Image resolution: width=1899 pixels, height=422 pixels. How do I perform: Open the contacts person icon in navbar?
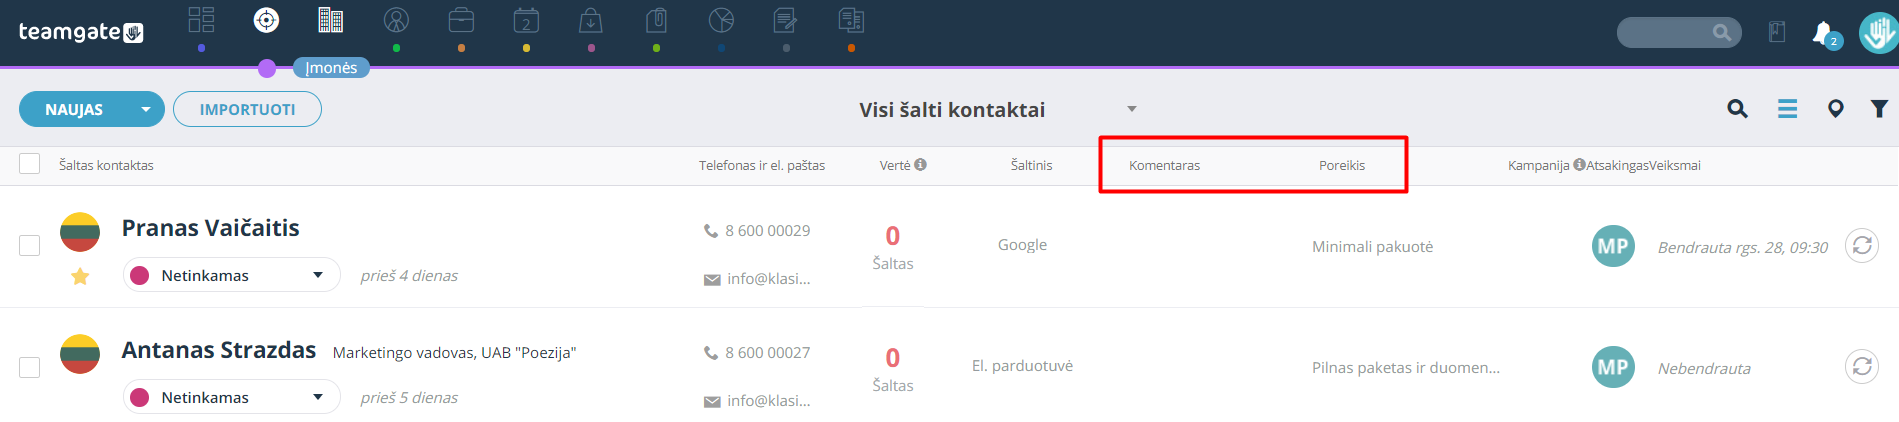(x=396, y=20)
